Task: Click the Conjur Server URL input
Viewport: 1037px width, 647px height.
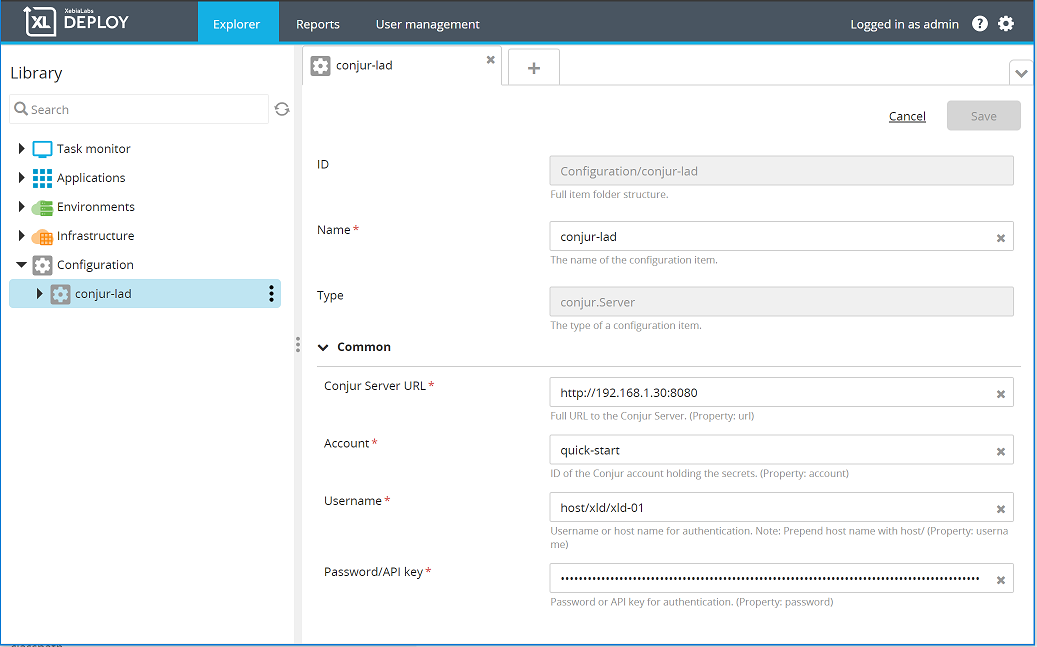Action: tap(781, 392)
